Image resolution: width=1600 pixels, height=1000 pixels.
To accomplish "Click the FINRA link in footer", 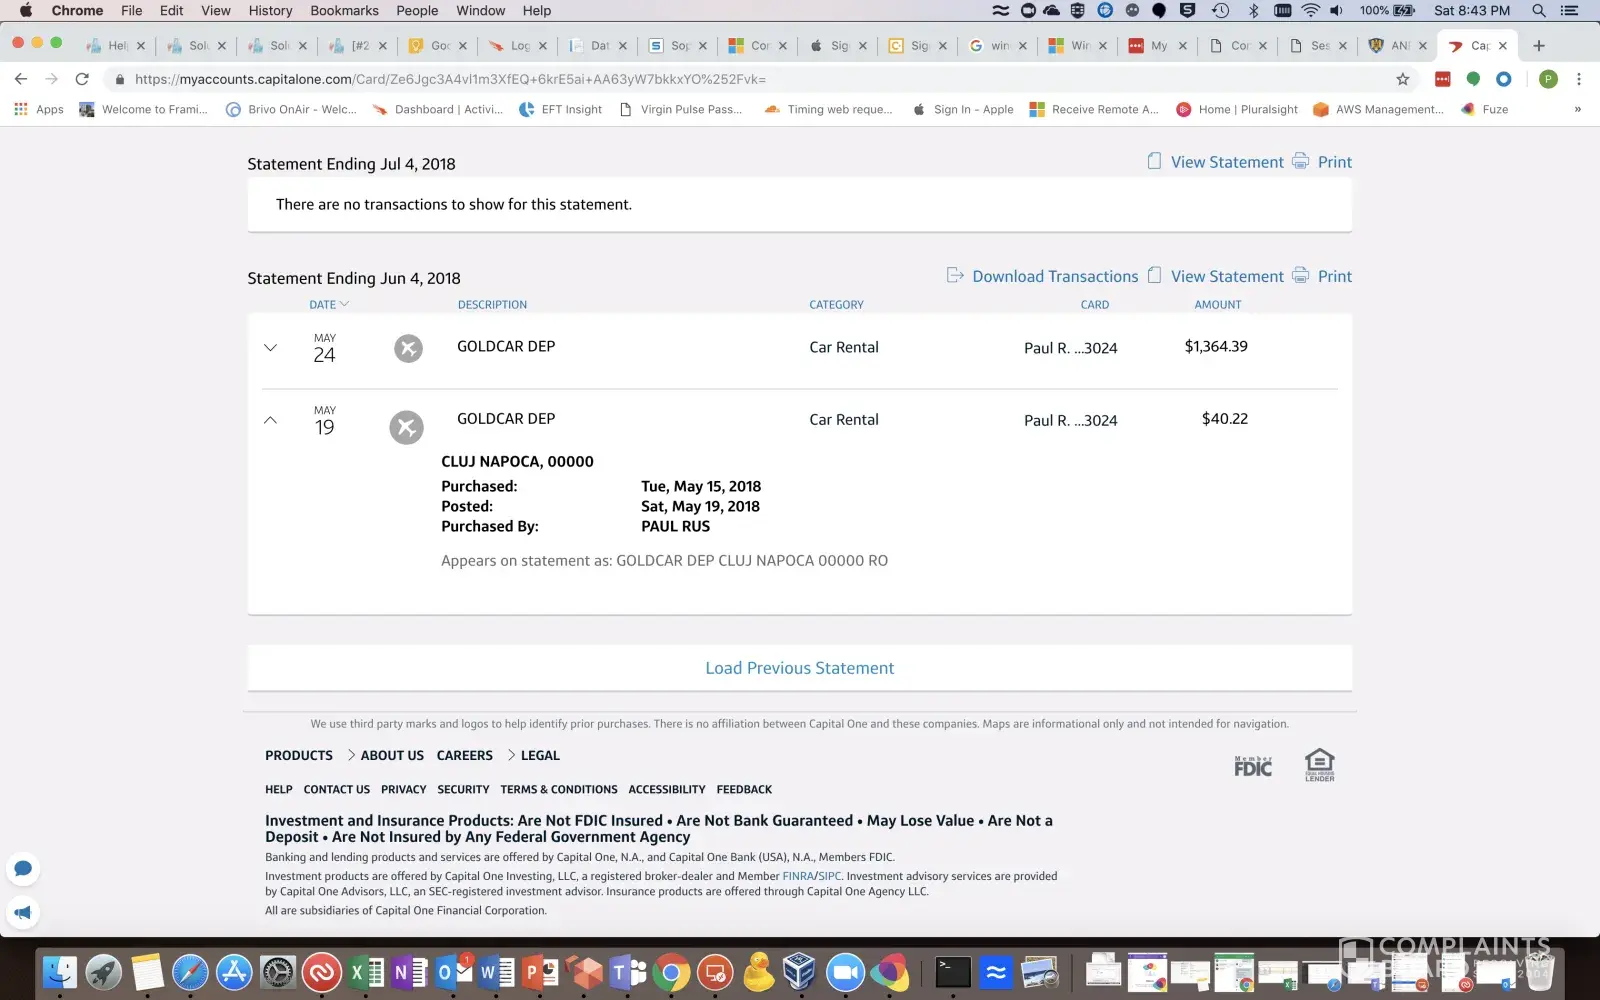I will (797, 876).
